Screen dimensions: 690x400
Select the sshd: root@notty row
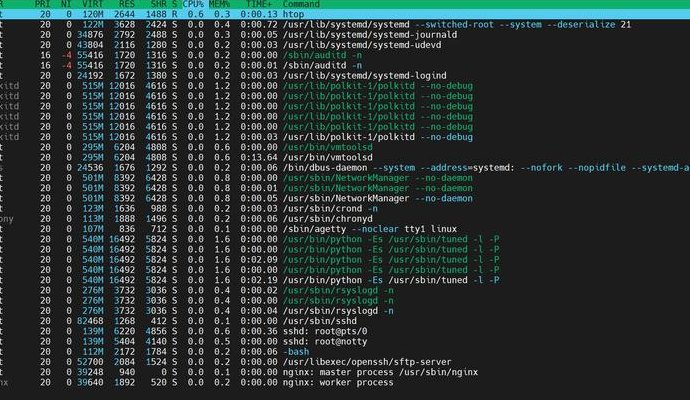click(345, 341)
